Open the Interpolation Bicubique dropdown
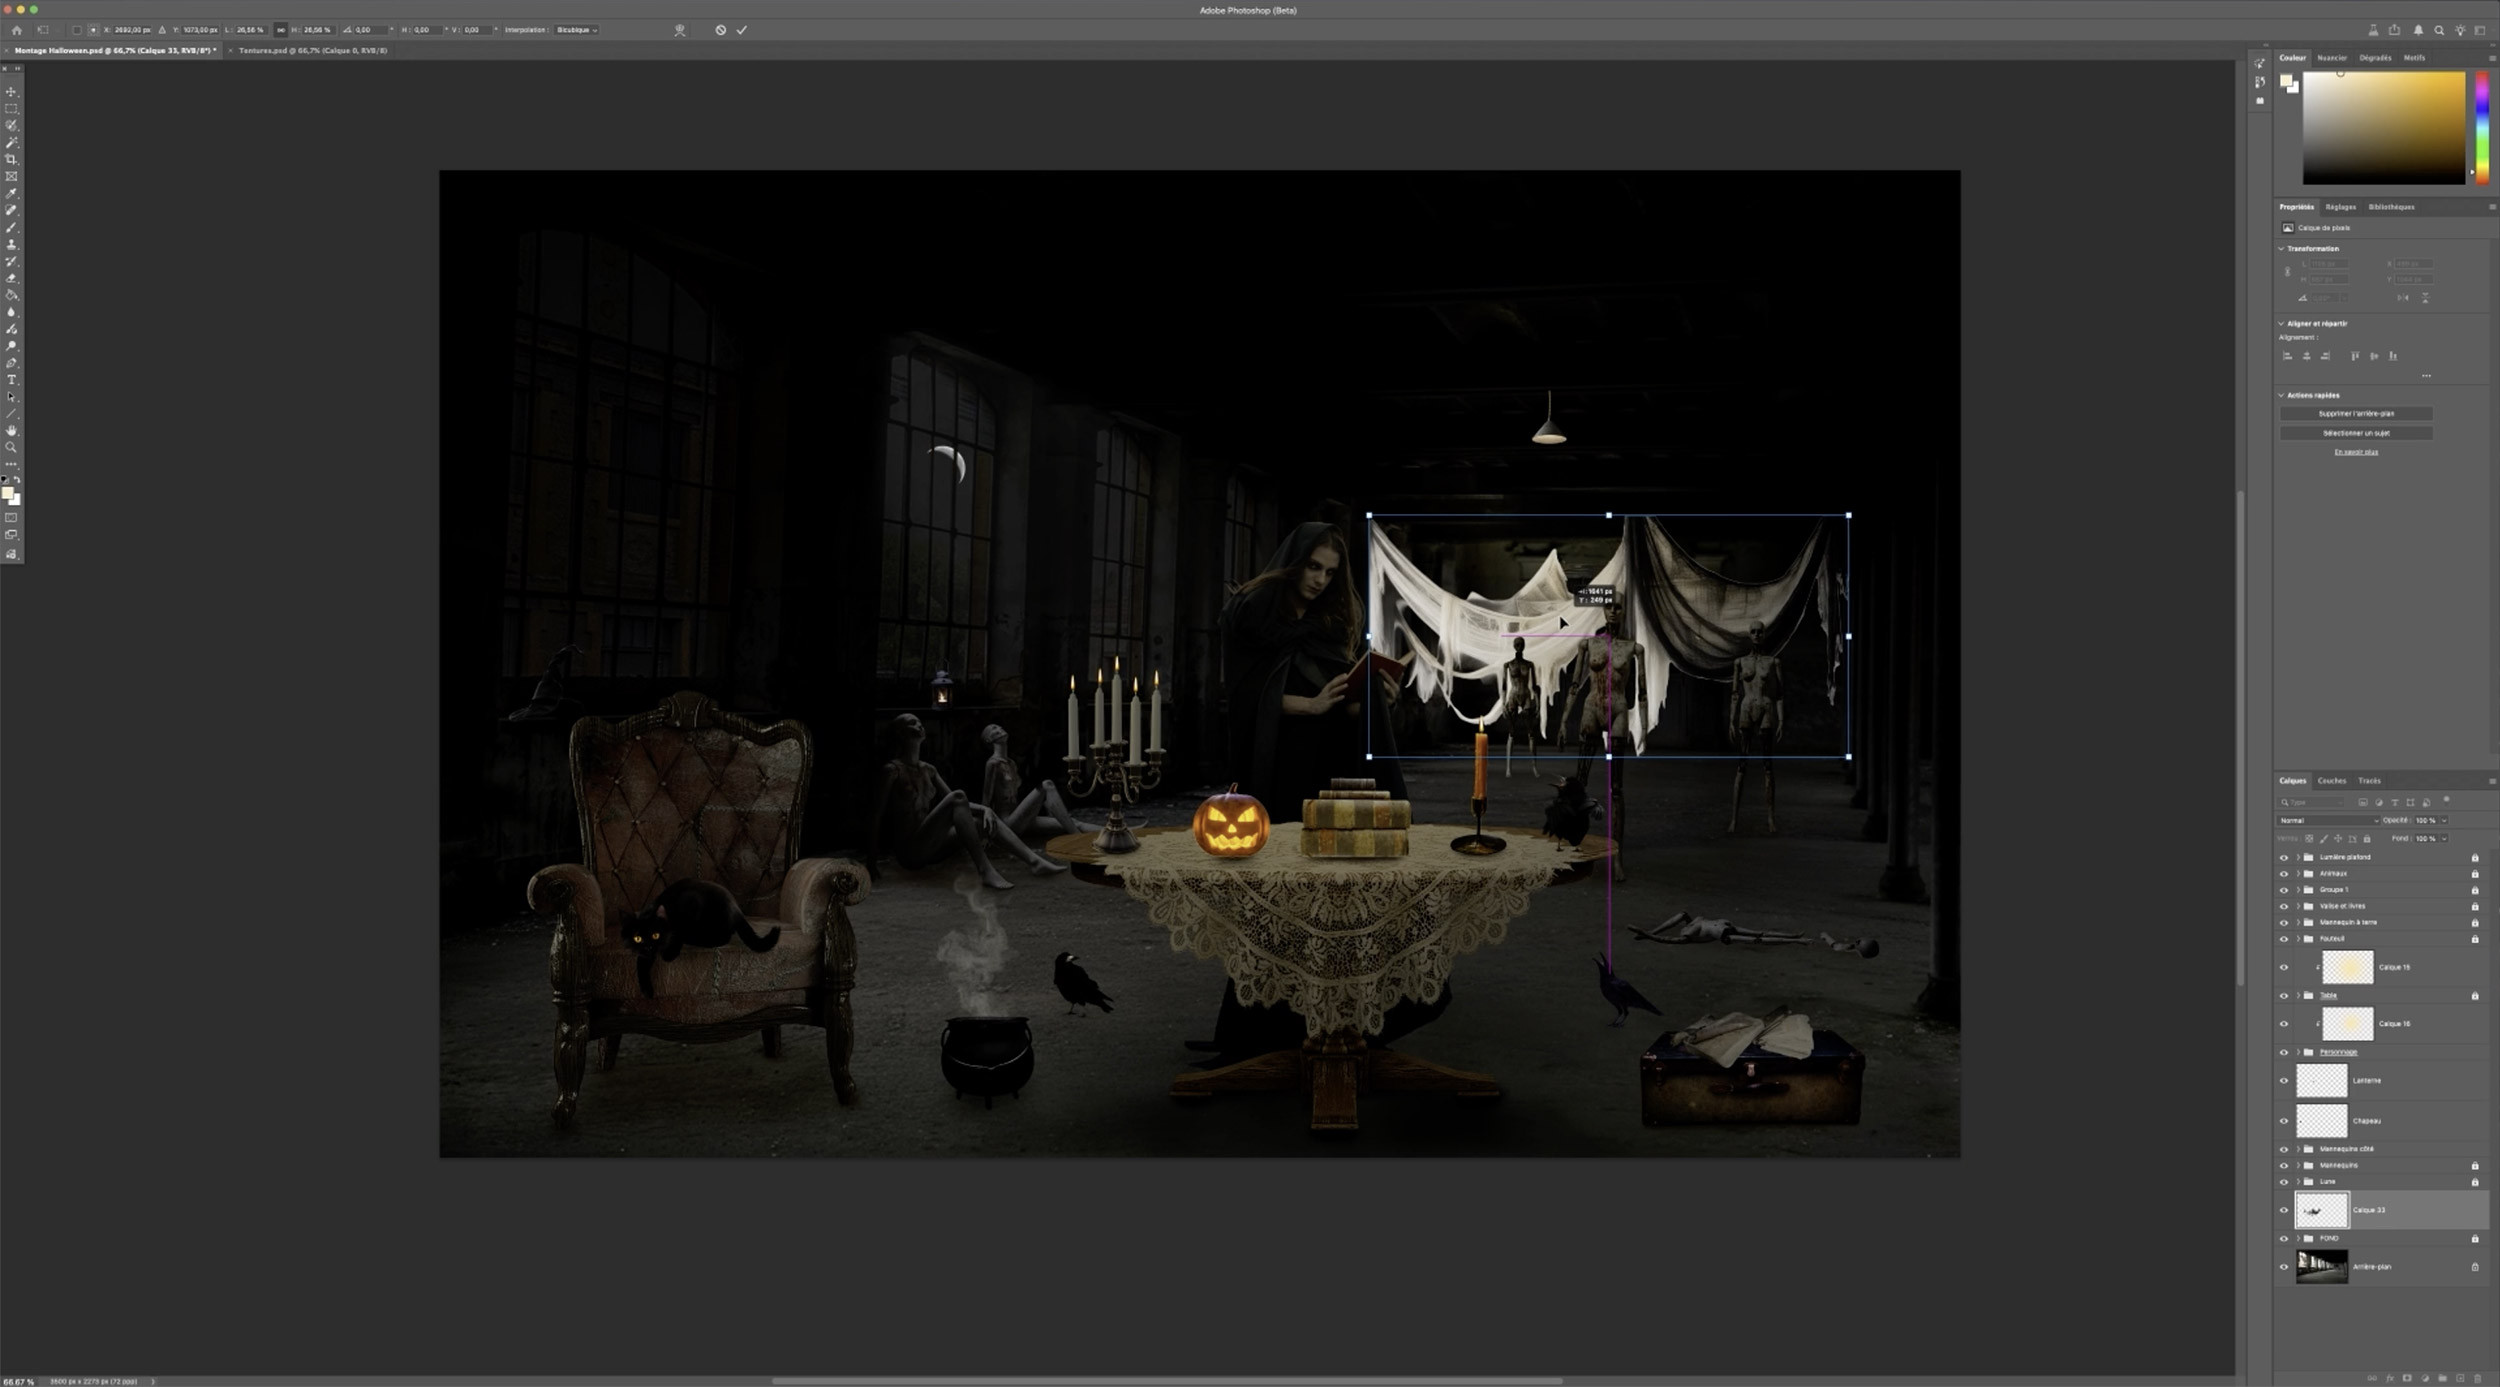Image resolution: width=2500 pixels, height=1387 pixels. (x=576, y=30)
